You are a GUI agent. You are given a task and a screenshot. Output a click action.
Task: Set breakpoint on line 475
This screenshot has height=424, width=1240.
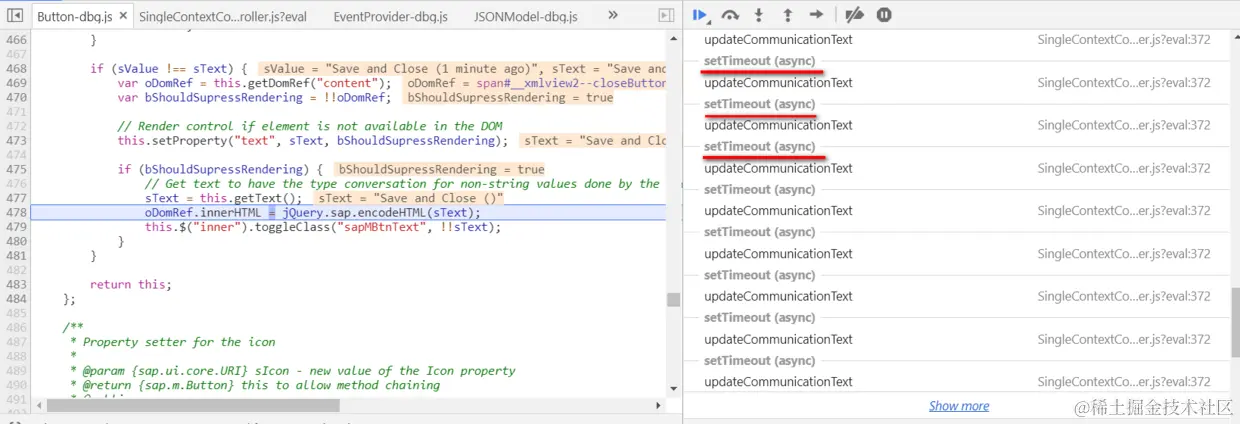pos(15,169)
